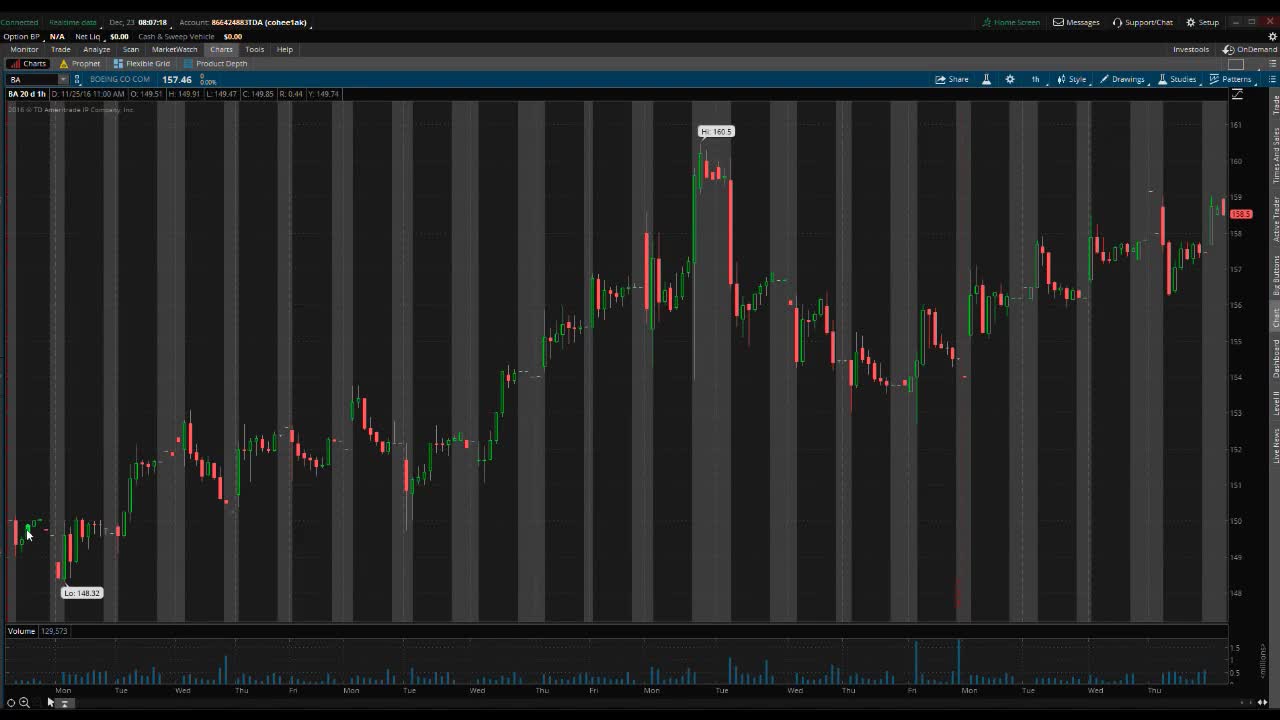Click the red current-price axis label
Image resolution: width=1280 pixels, height=720 pixels.
pos(1241,214)
